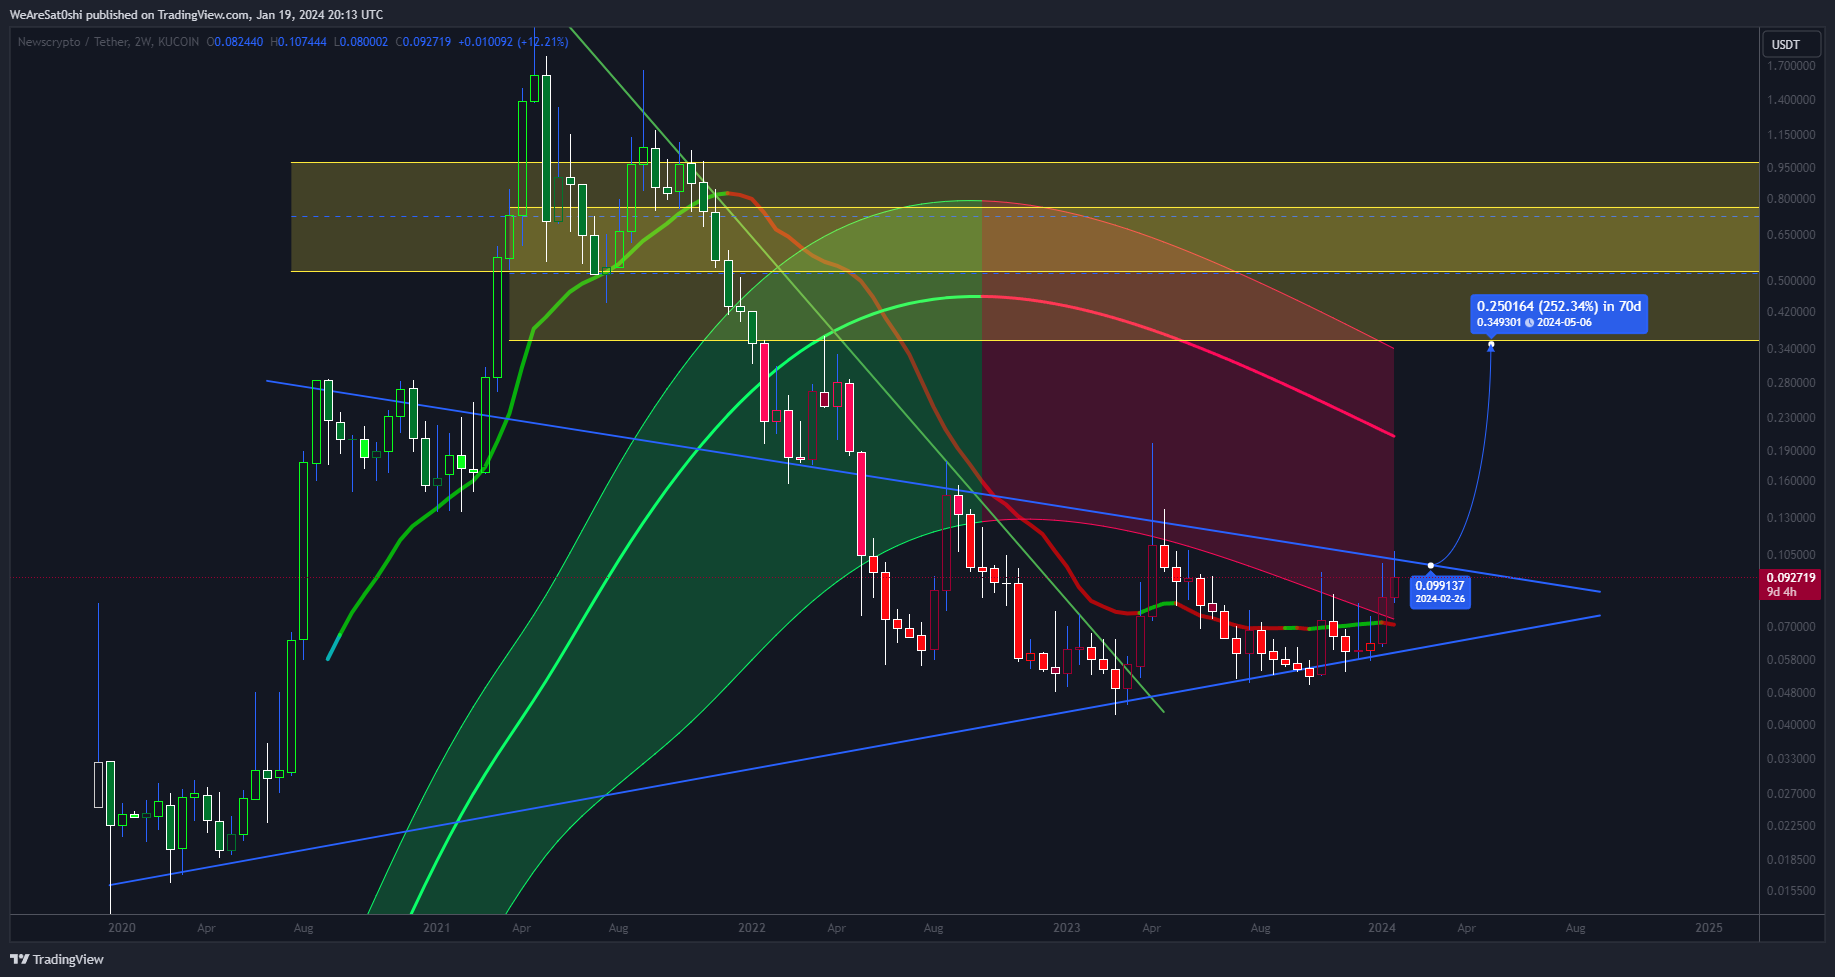
Task: Click the low value L0.080002
Action: pos(361,42)
